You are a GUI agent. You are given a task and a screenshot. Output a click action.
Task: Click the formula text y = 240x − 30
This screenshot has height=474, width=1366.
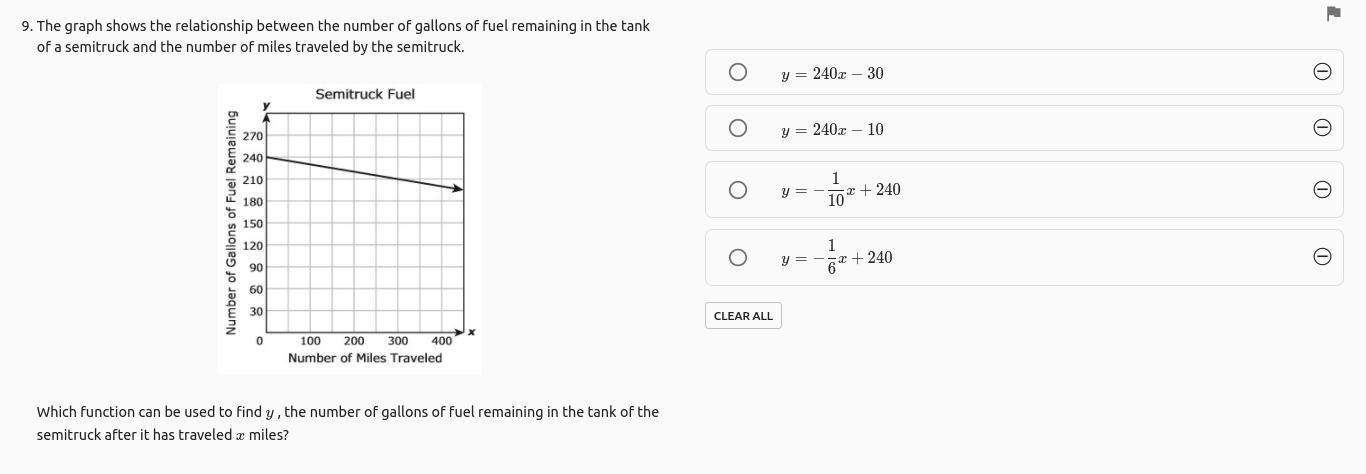tap(832, 74)
